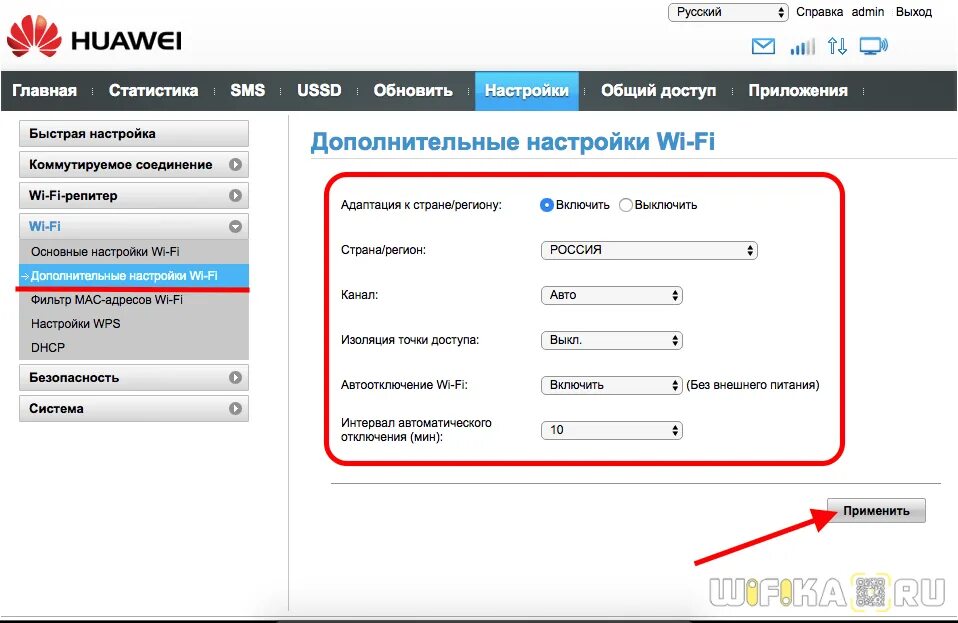Open the Справка help link
958x623 pixels.
(820, 12)
